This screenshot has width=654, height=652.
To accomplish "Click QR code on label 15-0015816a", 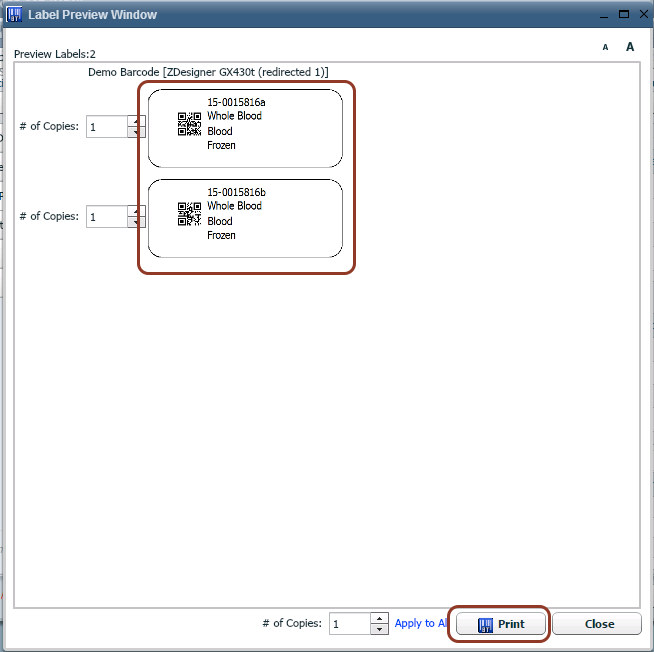I will tap(189, 124).
